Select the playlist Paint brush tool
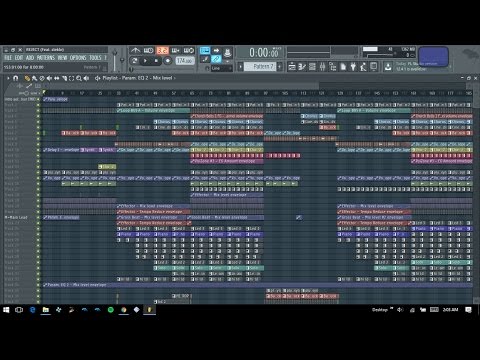 click(x=34, y=78)
